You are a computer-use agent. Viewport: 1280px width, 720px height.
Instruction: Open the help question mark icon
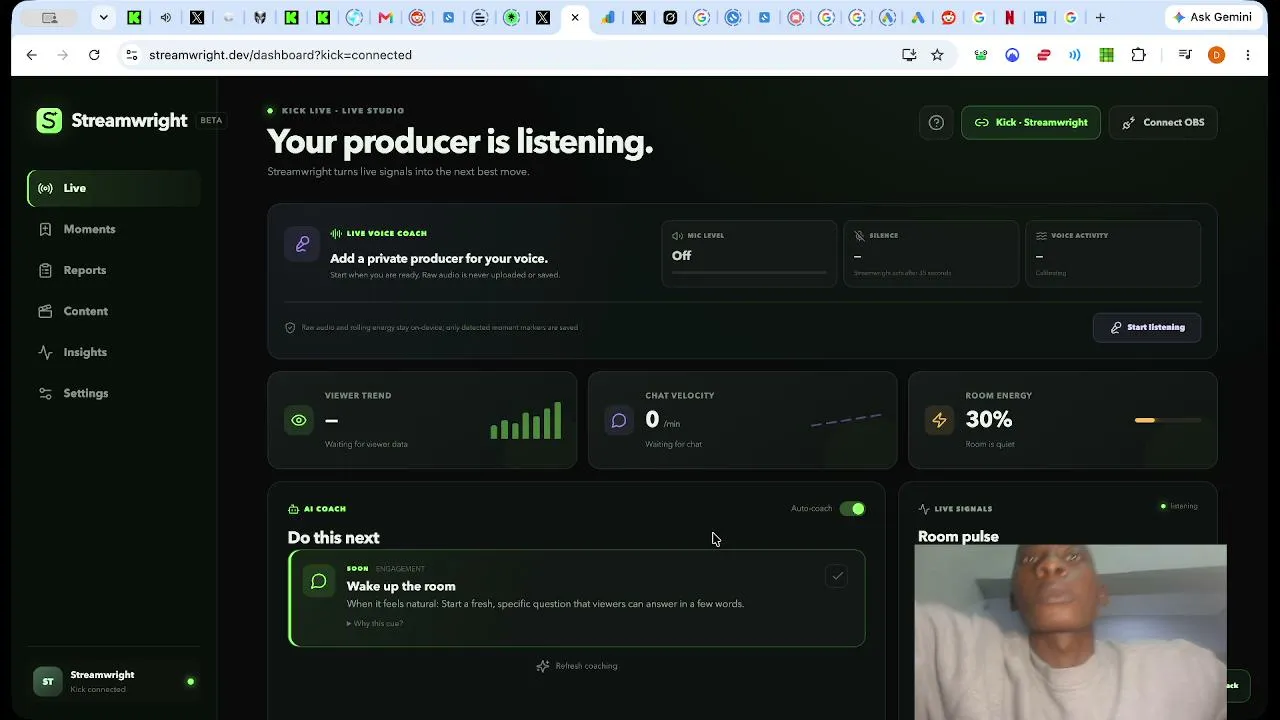(936, 123)
